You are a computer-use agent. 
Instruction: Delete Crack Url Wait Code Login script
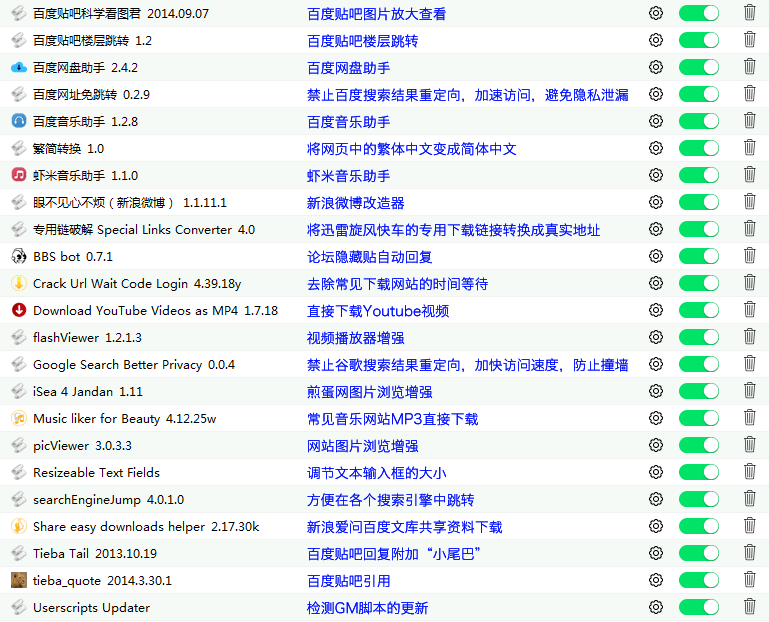pyautogui.click(x=749, y=282)
